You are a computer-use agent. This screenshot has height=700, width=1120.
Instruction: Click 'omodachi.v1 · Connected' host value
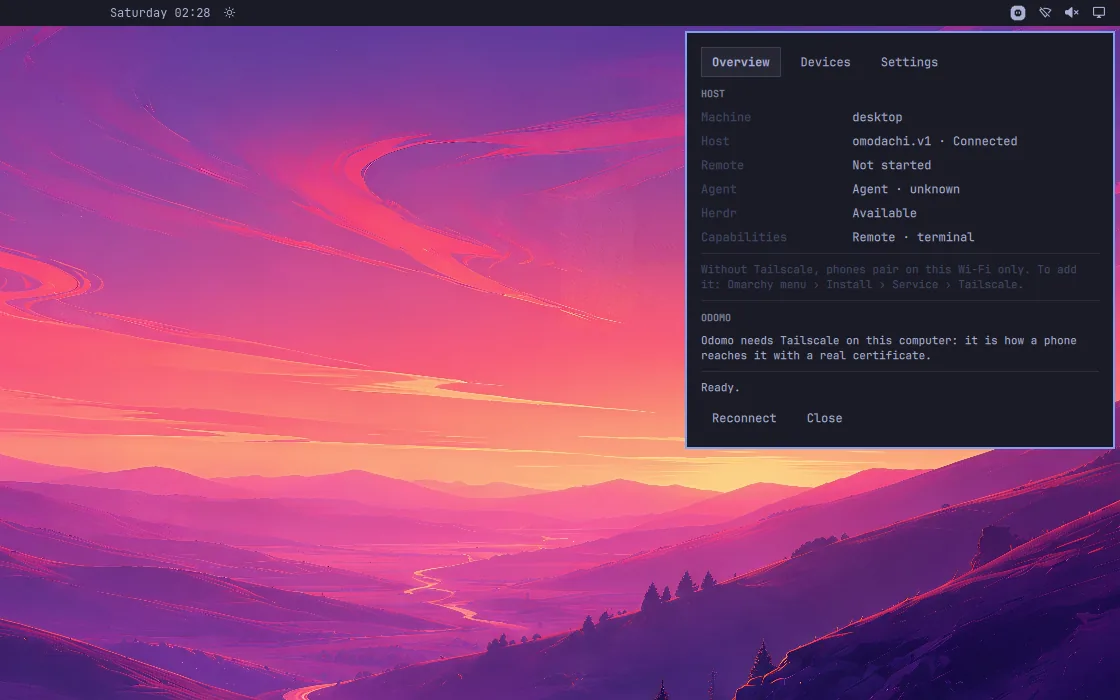[x=934, y=141]
